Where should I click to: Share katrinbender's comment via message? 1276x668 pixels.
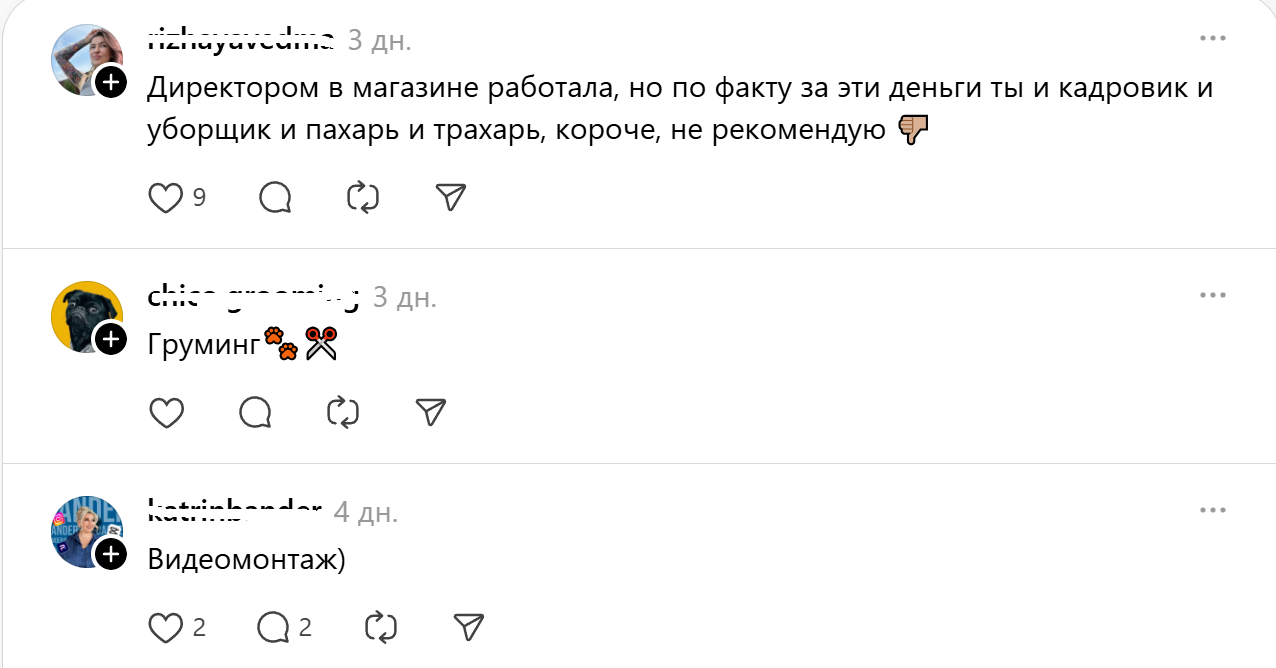[x=467, y=627]
